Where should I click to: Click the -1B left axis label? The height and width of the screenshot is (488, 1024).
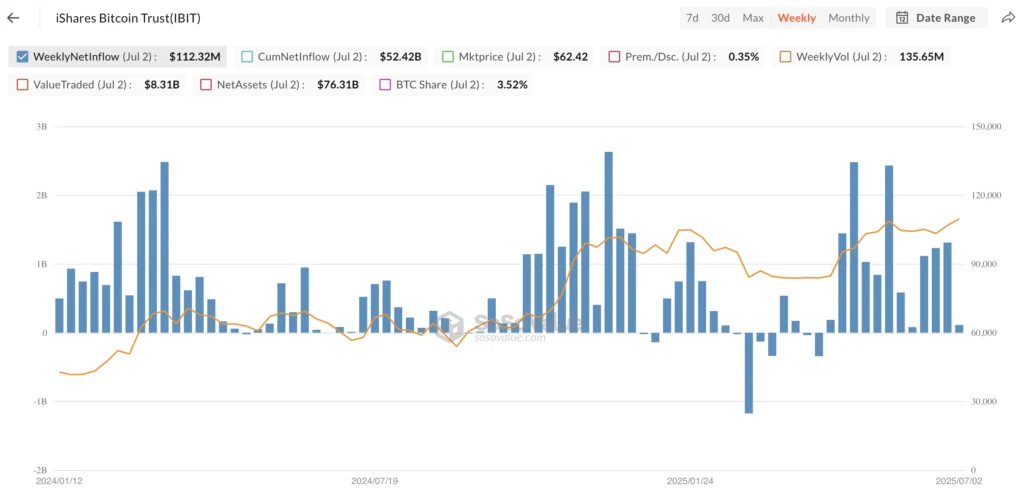tap(39, 401)
